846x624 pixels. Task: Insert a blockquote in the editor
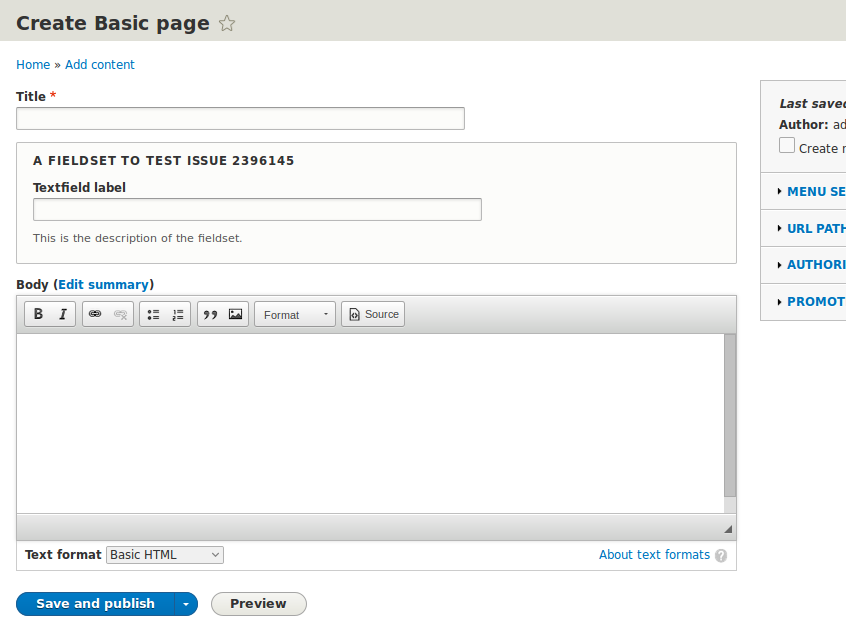(210, 313)
